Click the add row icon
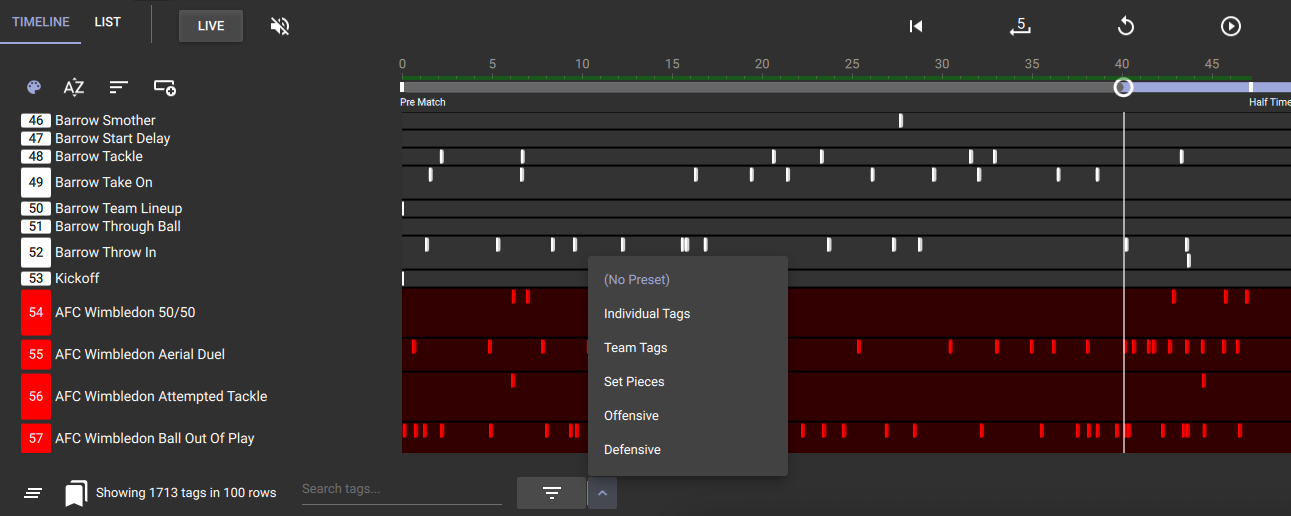Viewport: 1291px width, 516px height. (165, 87)
